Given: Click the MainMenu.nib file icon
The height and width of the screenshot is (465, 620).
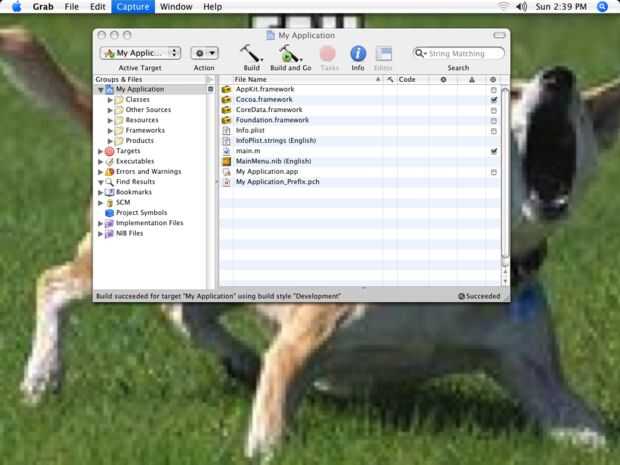Looking at the screenshot, I should pyautogui.click(x=226, y=161).
